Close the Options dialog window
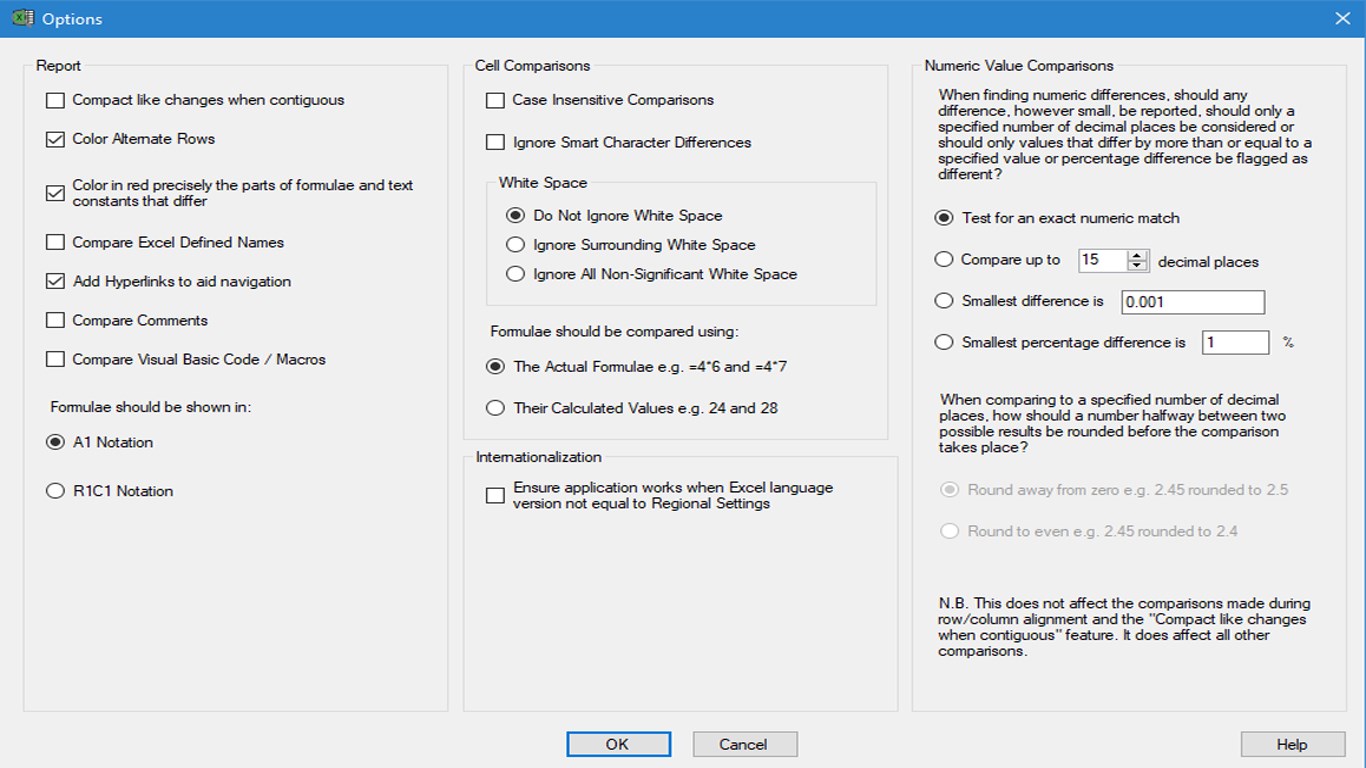 [x=1343, y=18]
